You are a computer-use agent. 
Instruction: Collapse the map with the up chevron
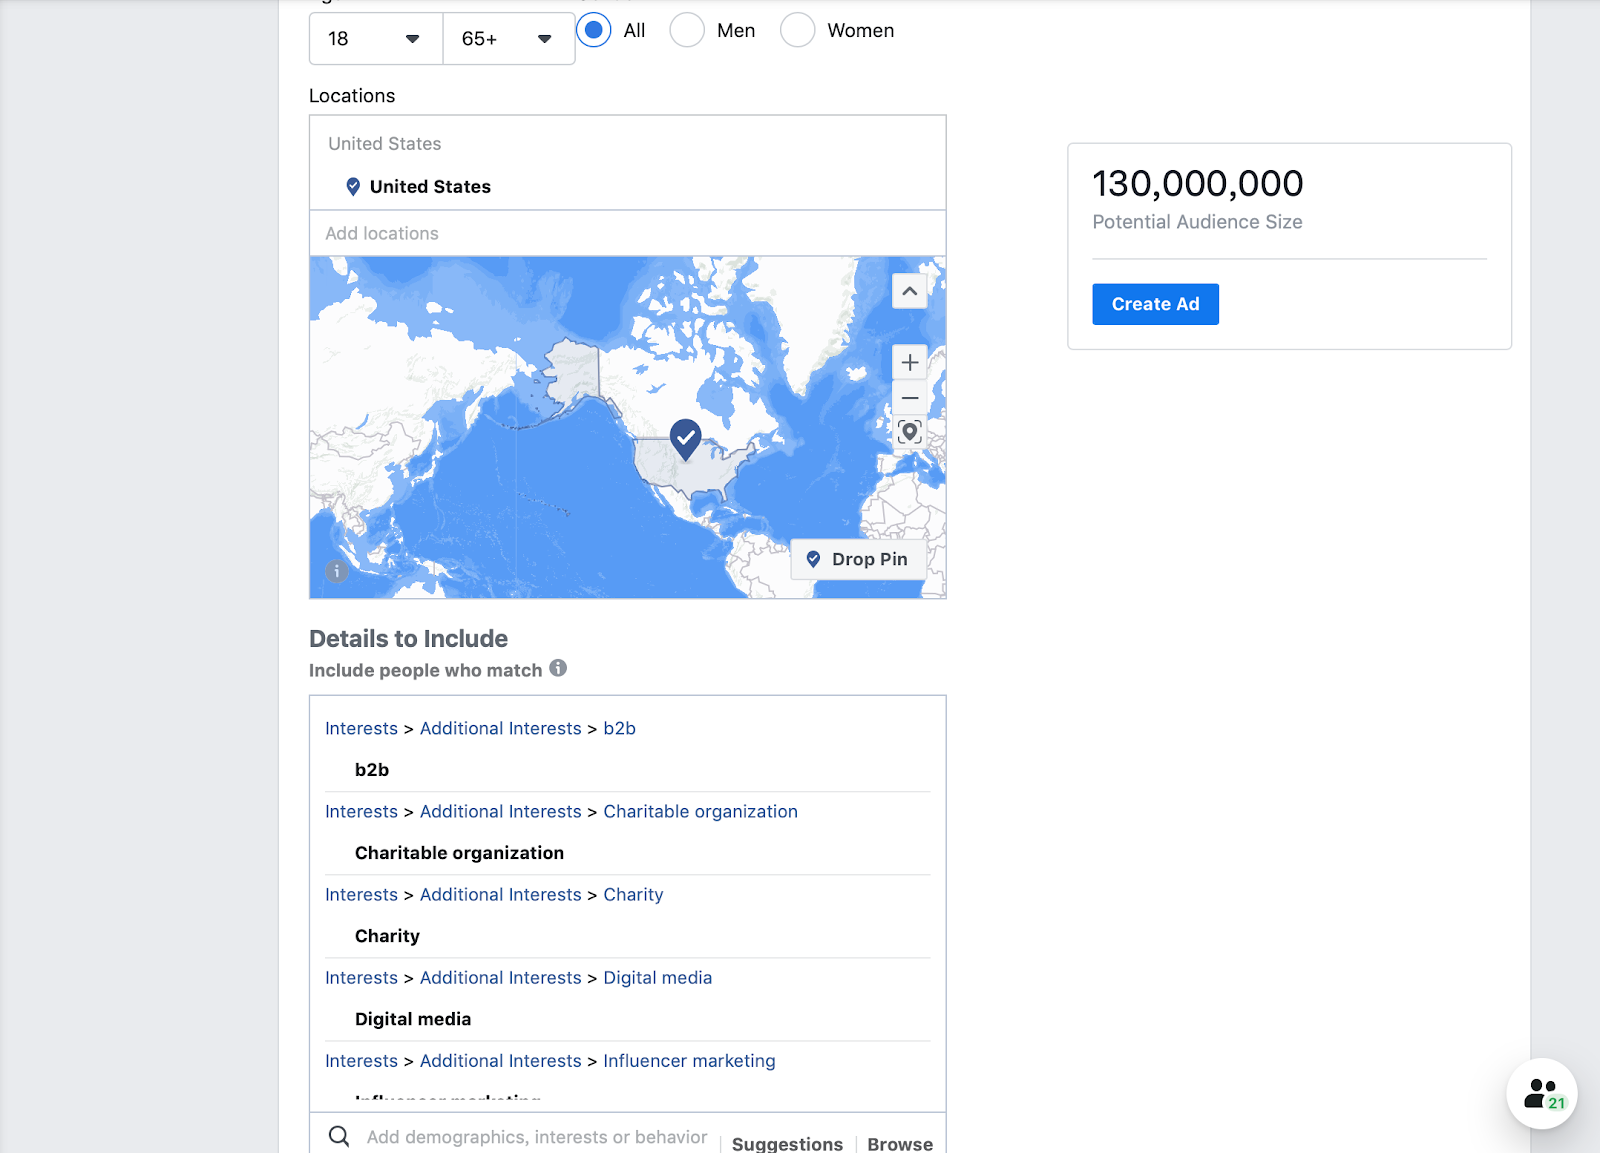[x=909, y=291]
